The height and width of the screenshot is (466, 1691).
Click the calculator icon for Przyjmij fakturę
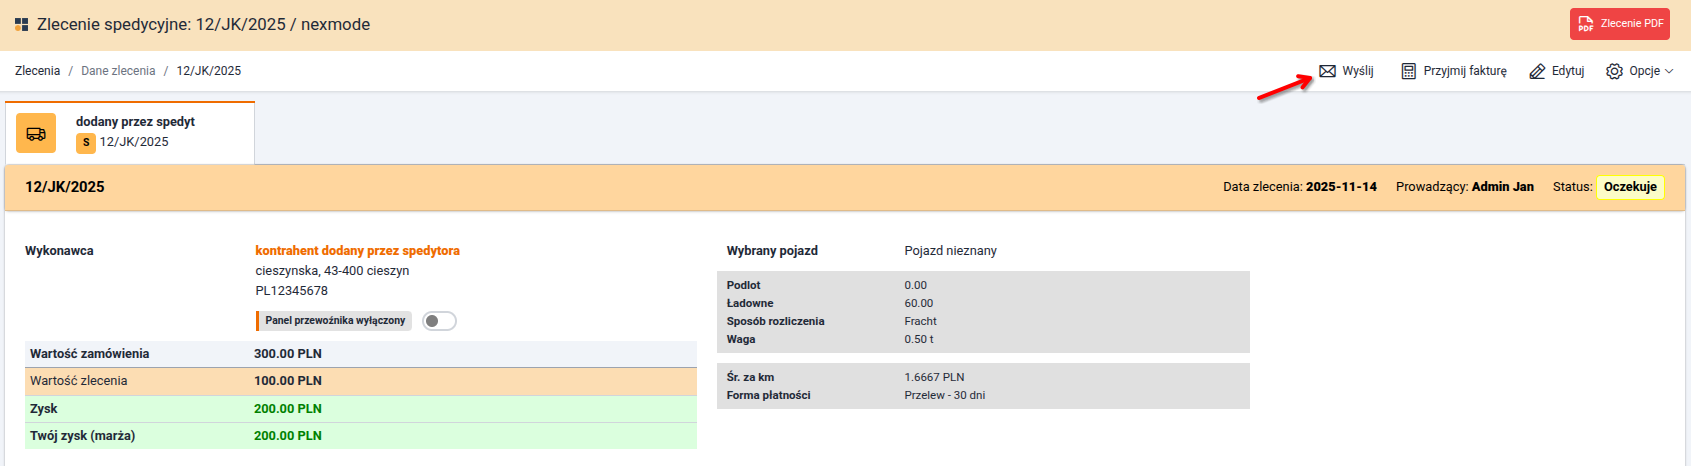[x=1408, y=71]
